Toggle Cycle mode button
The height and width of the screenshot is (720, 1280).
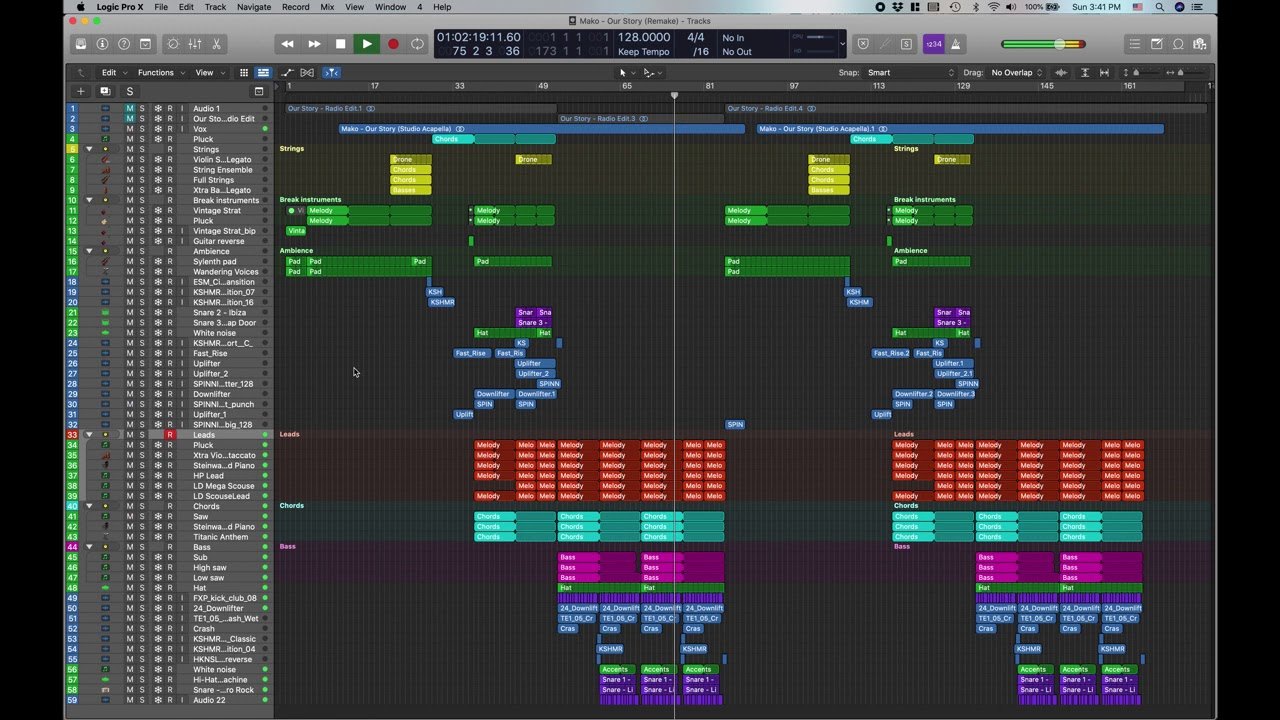tap(418, 44)
